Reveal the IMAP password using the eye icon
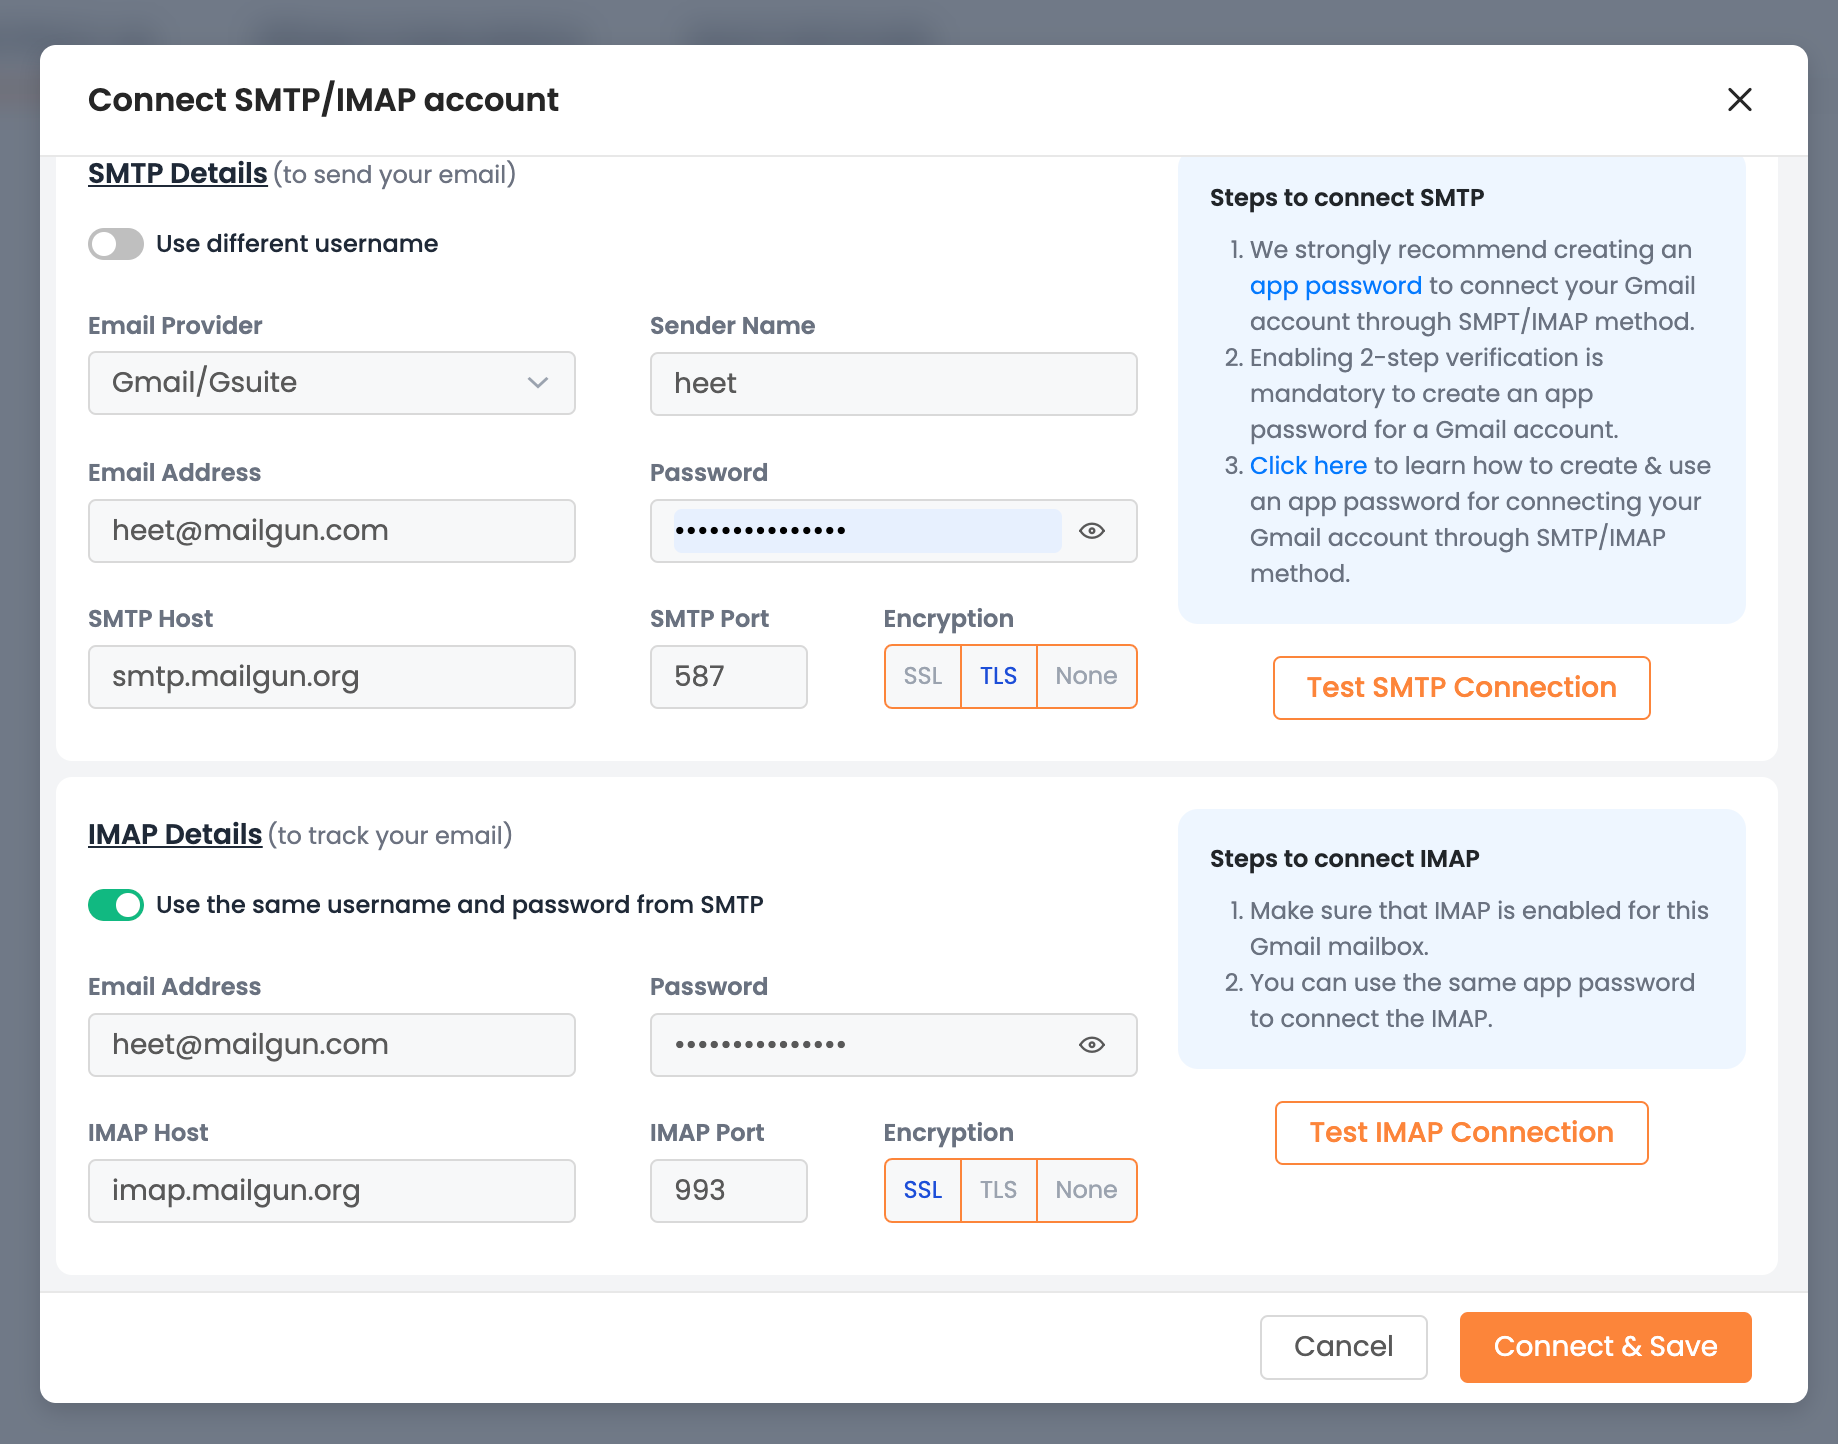 tap(1092, 1045)
